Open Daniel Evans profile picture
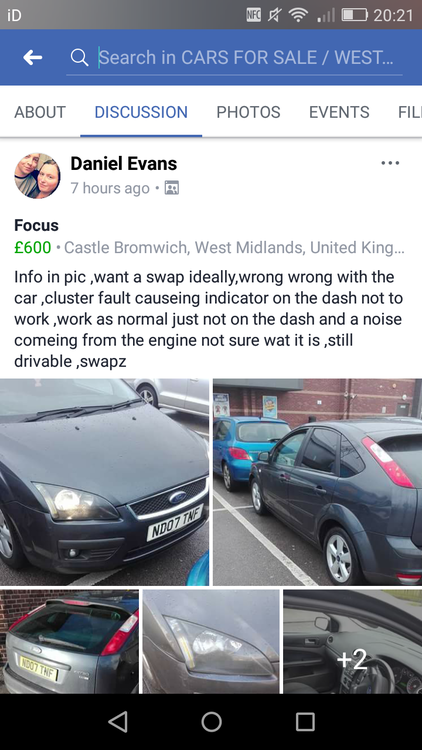Screen dimensions: 422x750 37,176
